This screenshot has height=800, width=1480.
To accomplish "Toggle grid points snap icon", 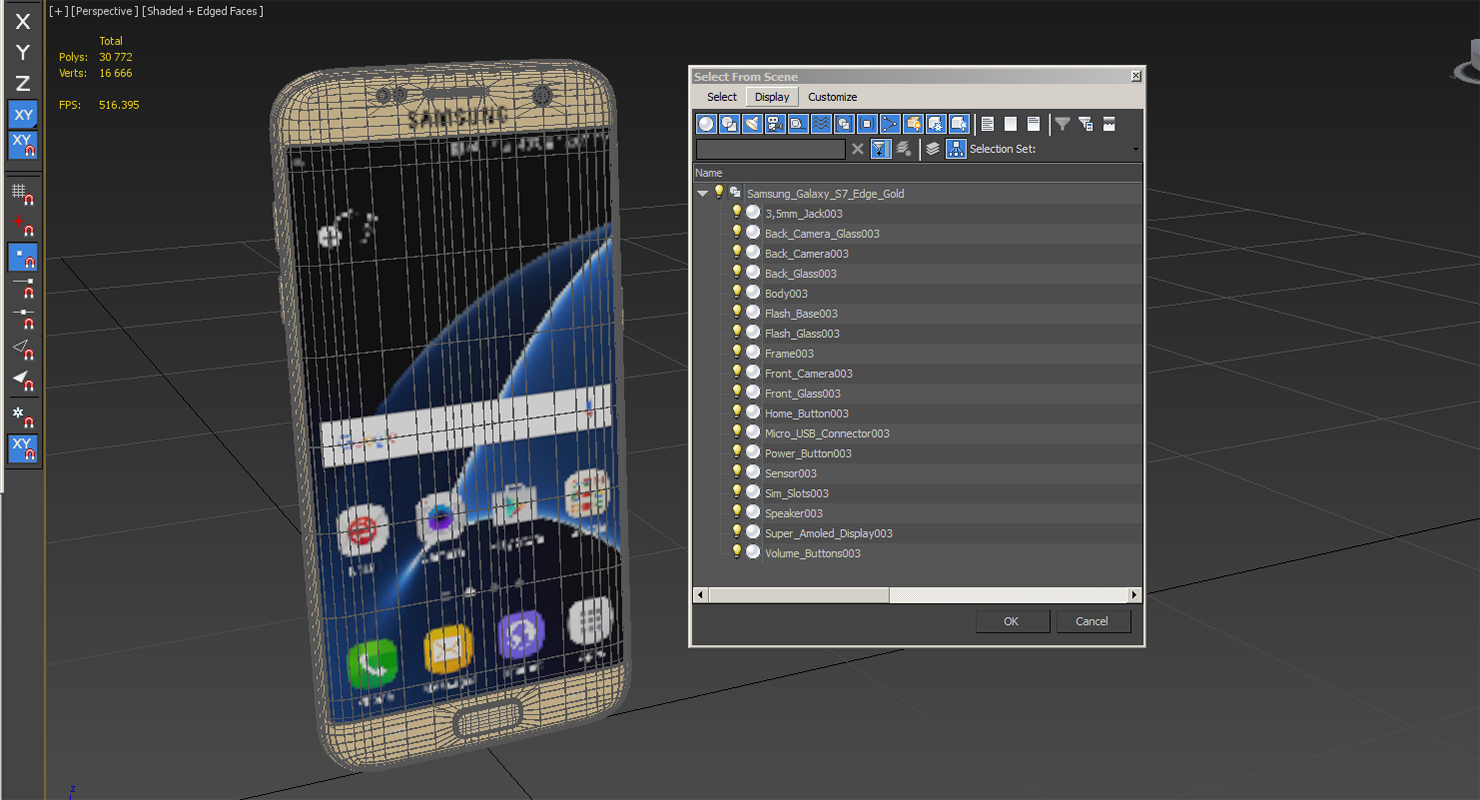I will point(23,194).
